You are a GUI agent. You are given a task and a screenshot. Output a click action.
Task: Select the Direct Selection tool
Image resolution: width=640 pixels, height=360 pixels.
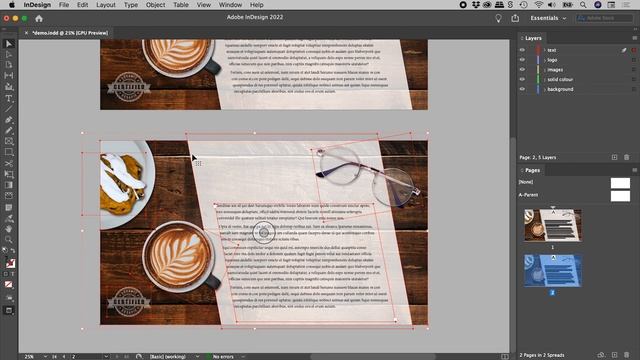(x=9, y=54)
